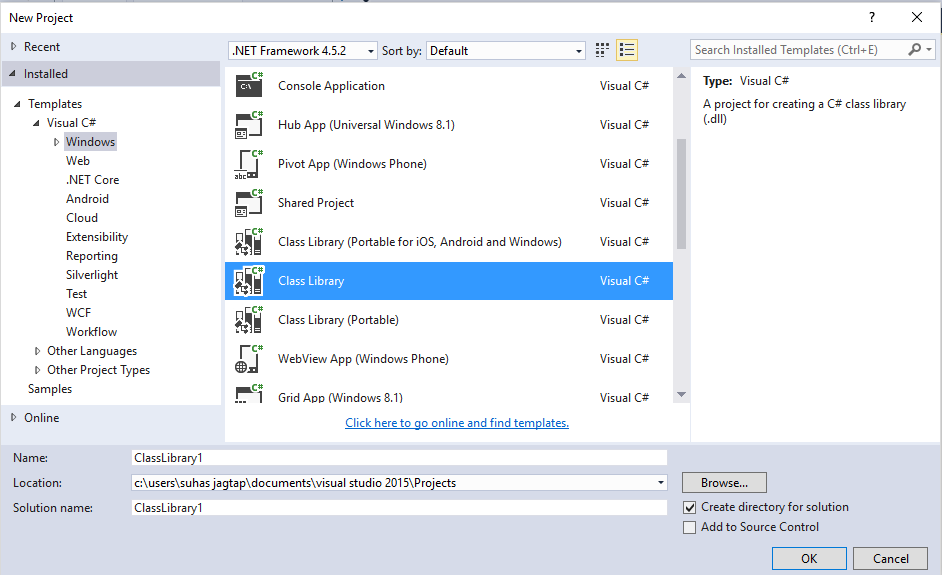Click the Pivot App (Windows Phone) icon
942x575 pixels.
tap(249, 164)
